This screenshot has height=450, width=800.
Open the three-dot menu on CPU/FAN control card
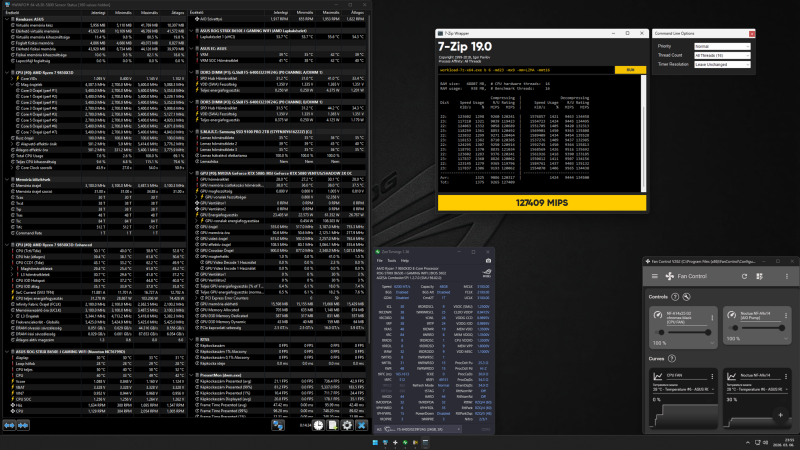(x=712, y=317)
